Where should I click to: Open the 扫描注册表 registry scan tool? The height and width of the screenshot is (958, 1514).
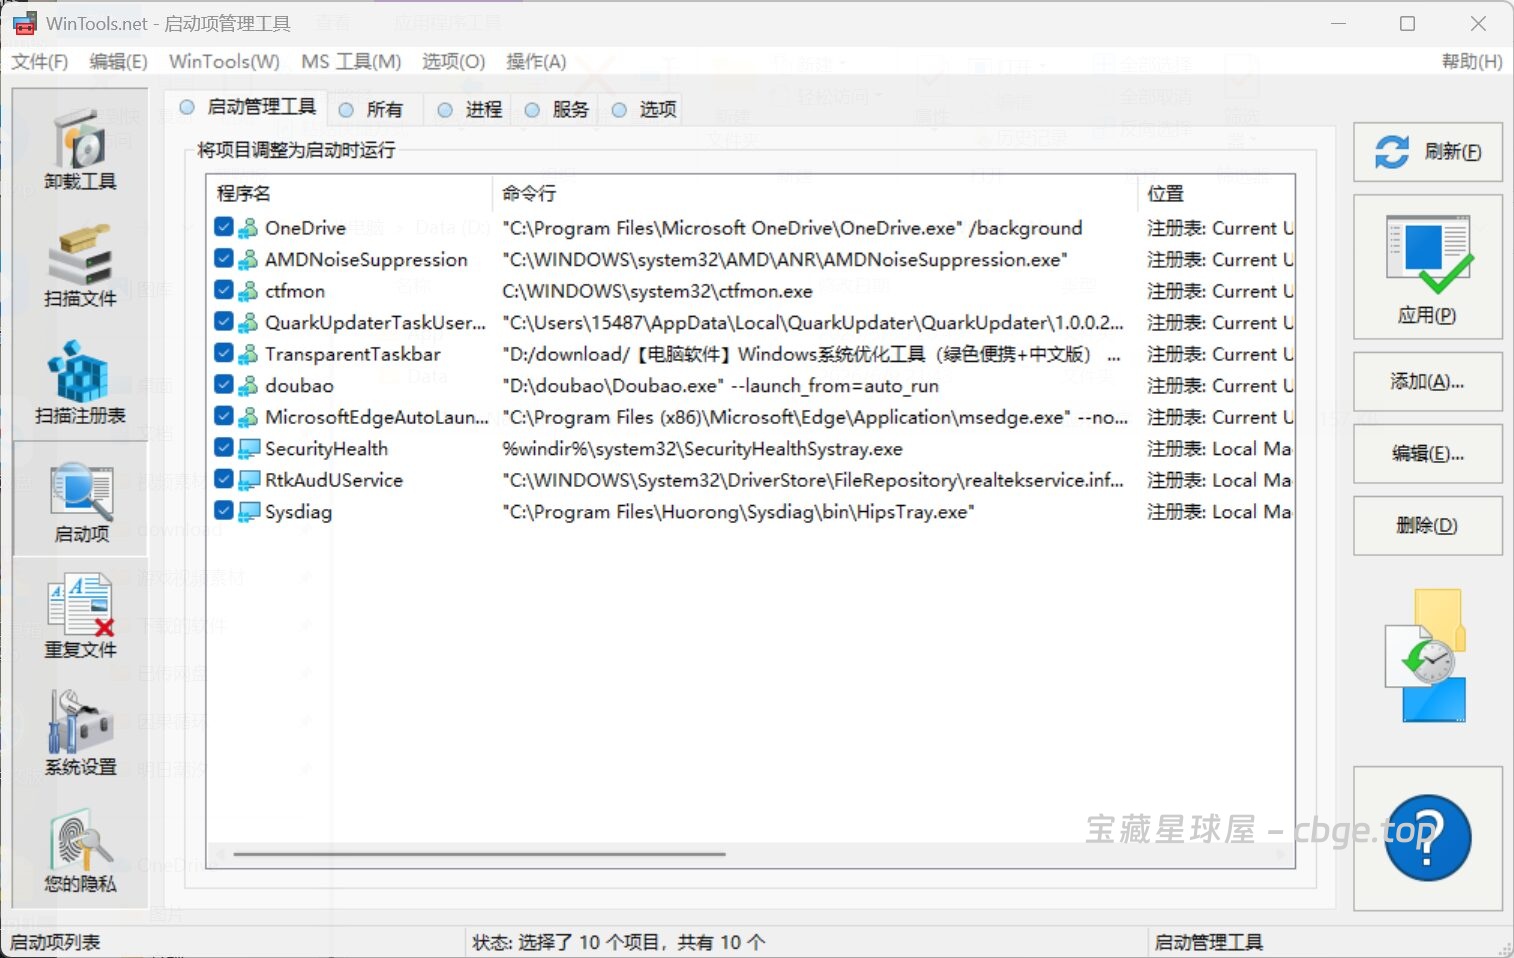(x=80, y=383)
